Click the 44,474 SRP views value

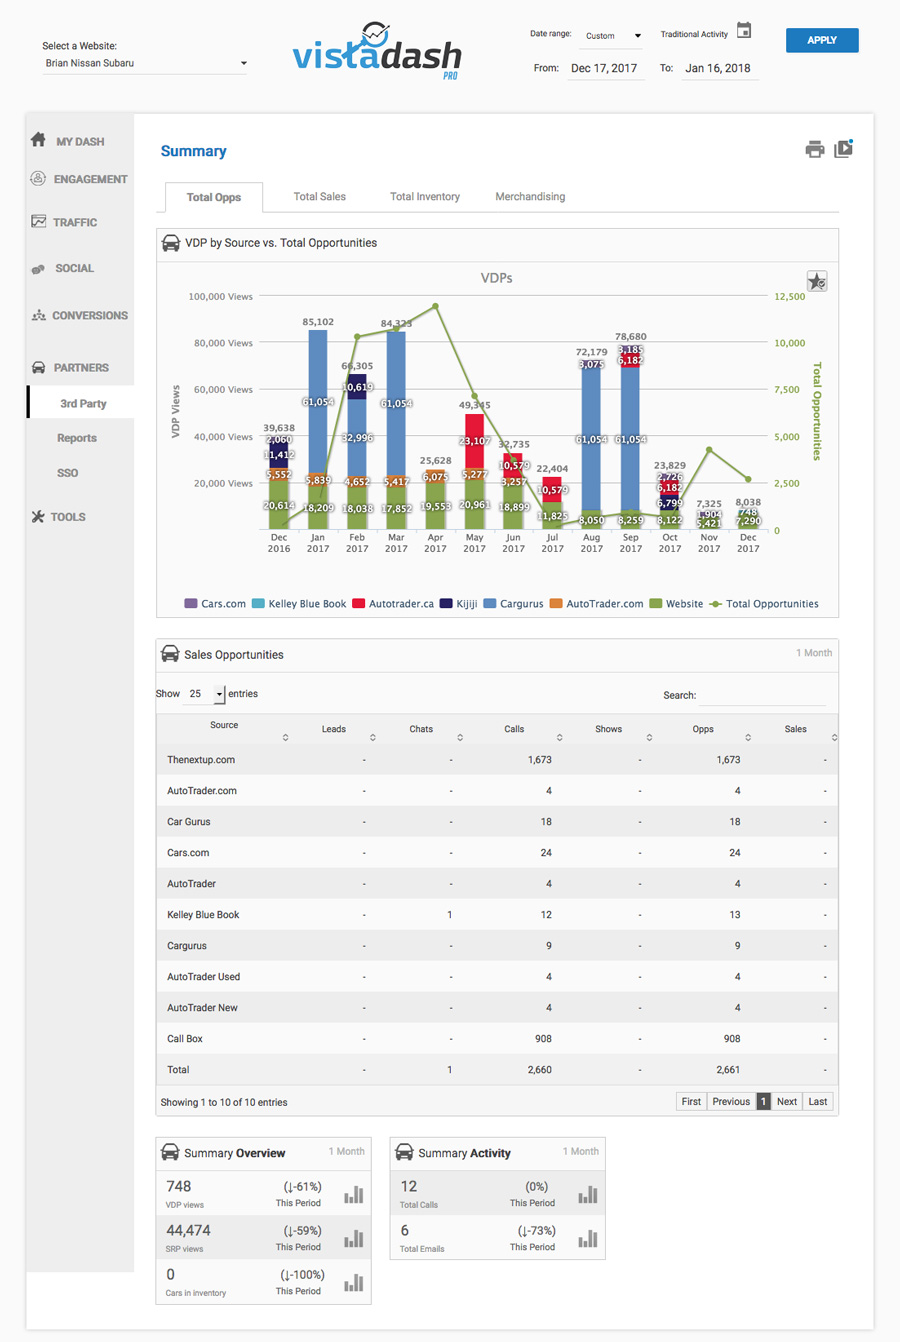click(x=188, y=1231)
